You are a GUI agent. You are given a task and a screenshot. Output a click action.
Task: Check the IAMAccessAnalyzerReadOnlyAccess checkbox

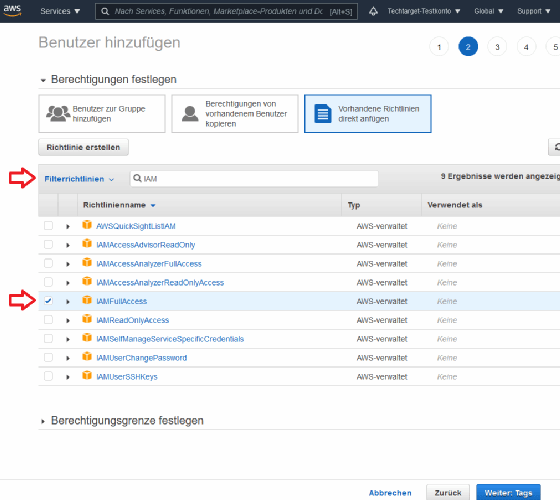[x=48, y=282]
